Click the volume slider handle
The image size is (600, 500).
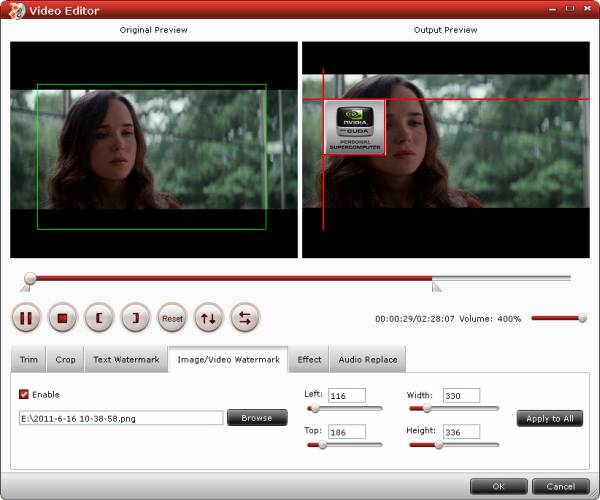[582, 318]
